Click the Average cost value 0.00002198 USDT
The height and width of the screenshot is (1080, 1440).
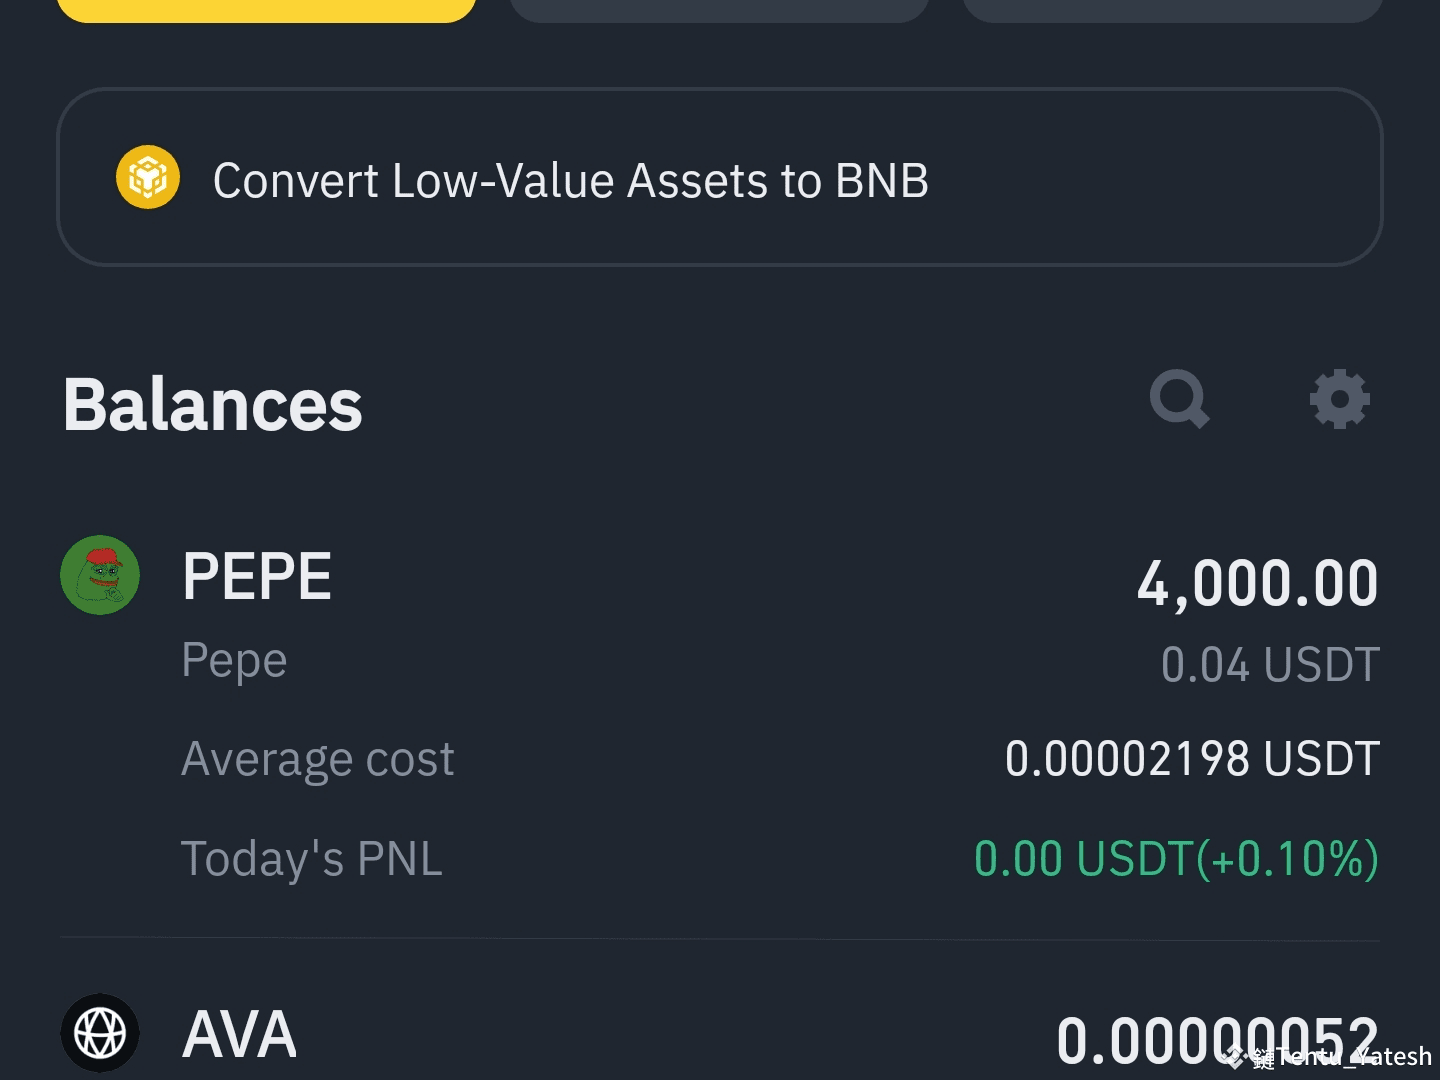tap(1190, 758)
